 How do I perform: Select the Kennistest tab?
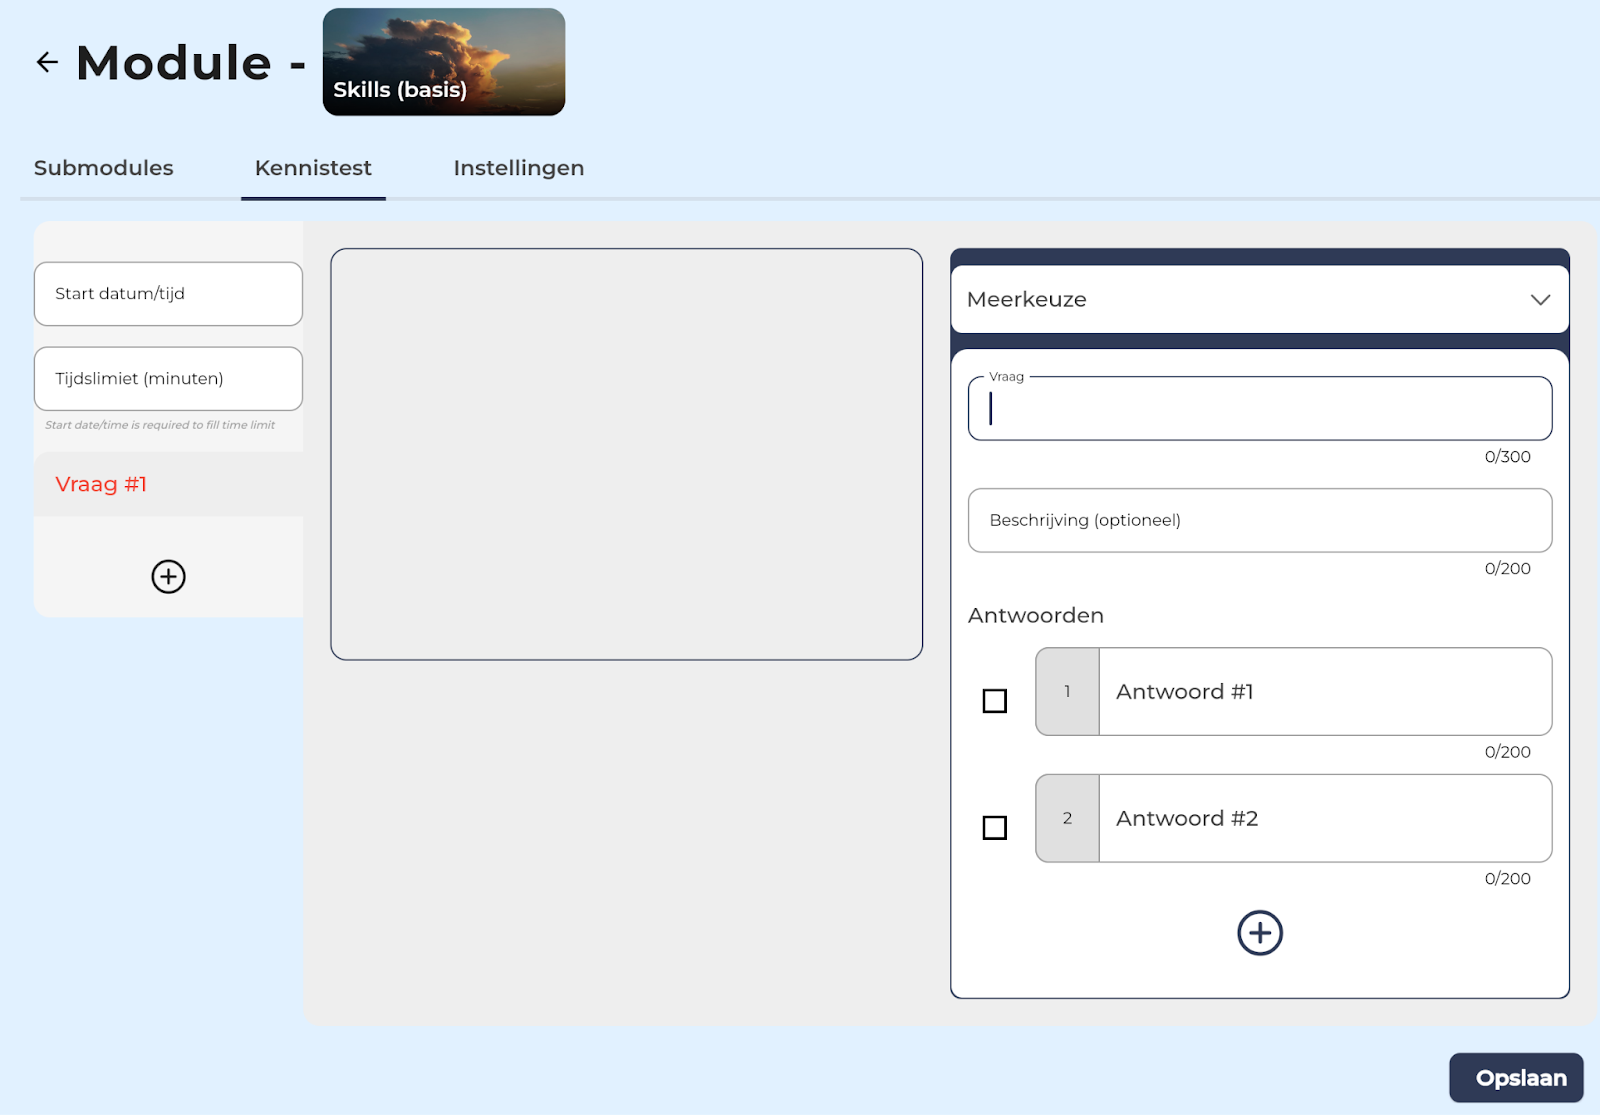pyautogui.click(x=313, y=168)
